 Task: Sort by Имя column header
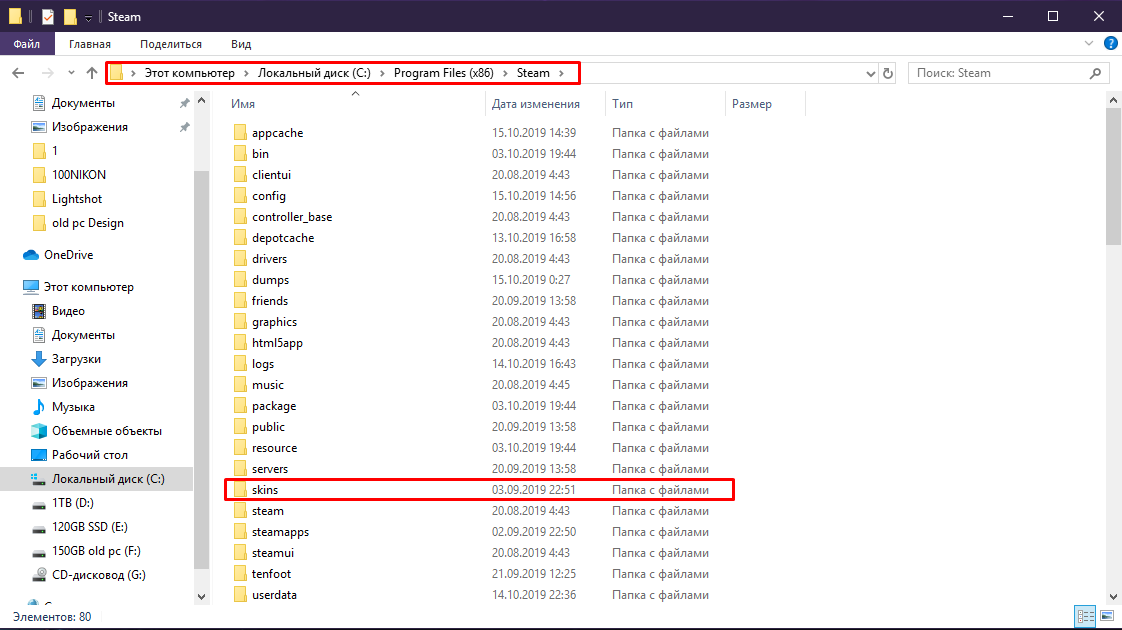tap(243, 104)
